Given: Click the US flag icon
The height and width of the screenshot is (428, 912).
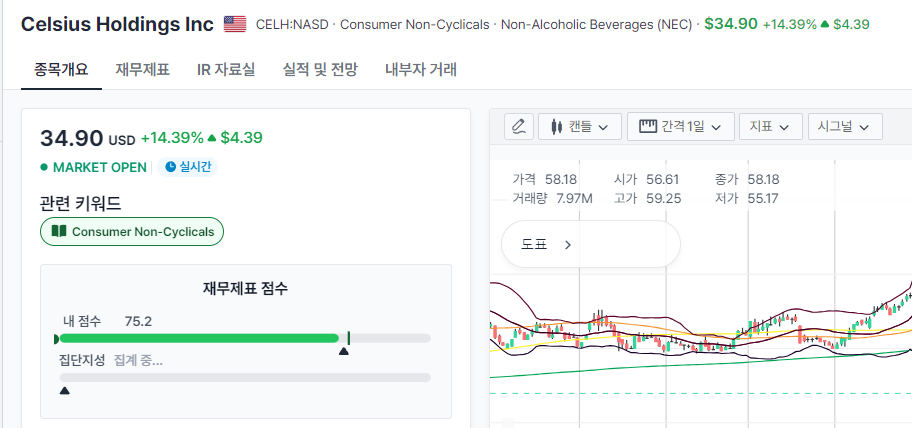Looking at the screenshot, I should coord(235,23).
